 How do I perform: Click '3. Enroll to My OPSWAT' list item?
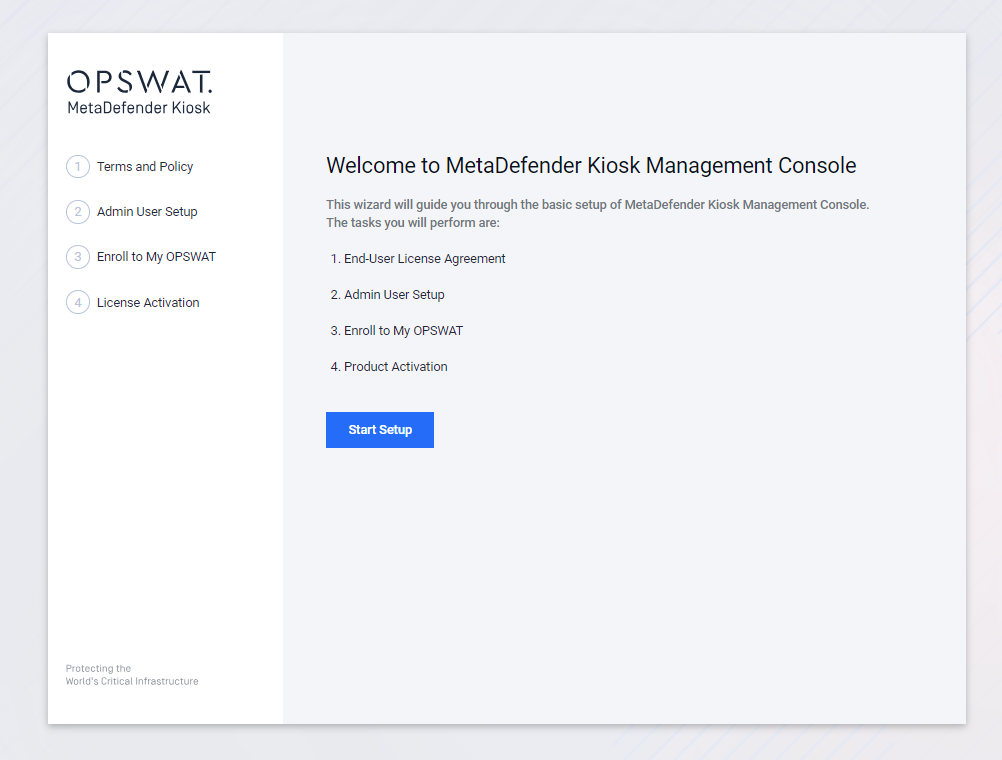(x=397, y=330)
